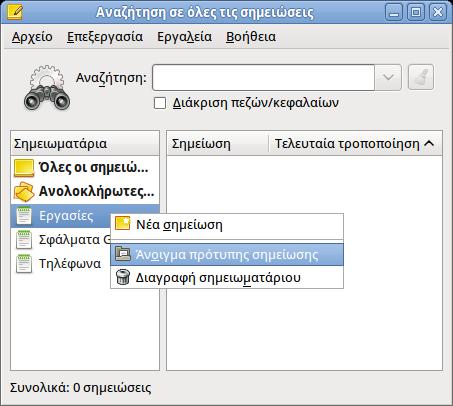Click the trash can delete icon
The image size is (453, 406).
point(123,277)
